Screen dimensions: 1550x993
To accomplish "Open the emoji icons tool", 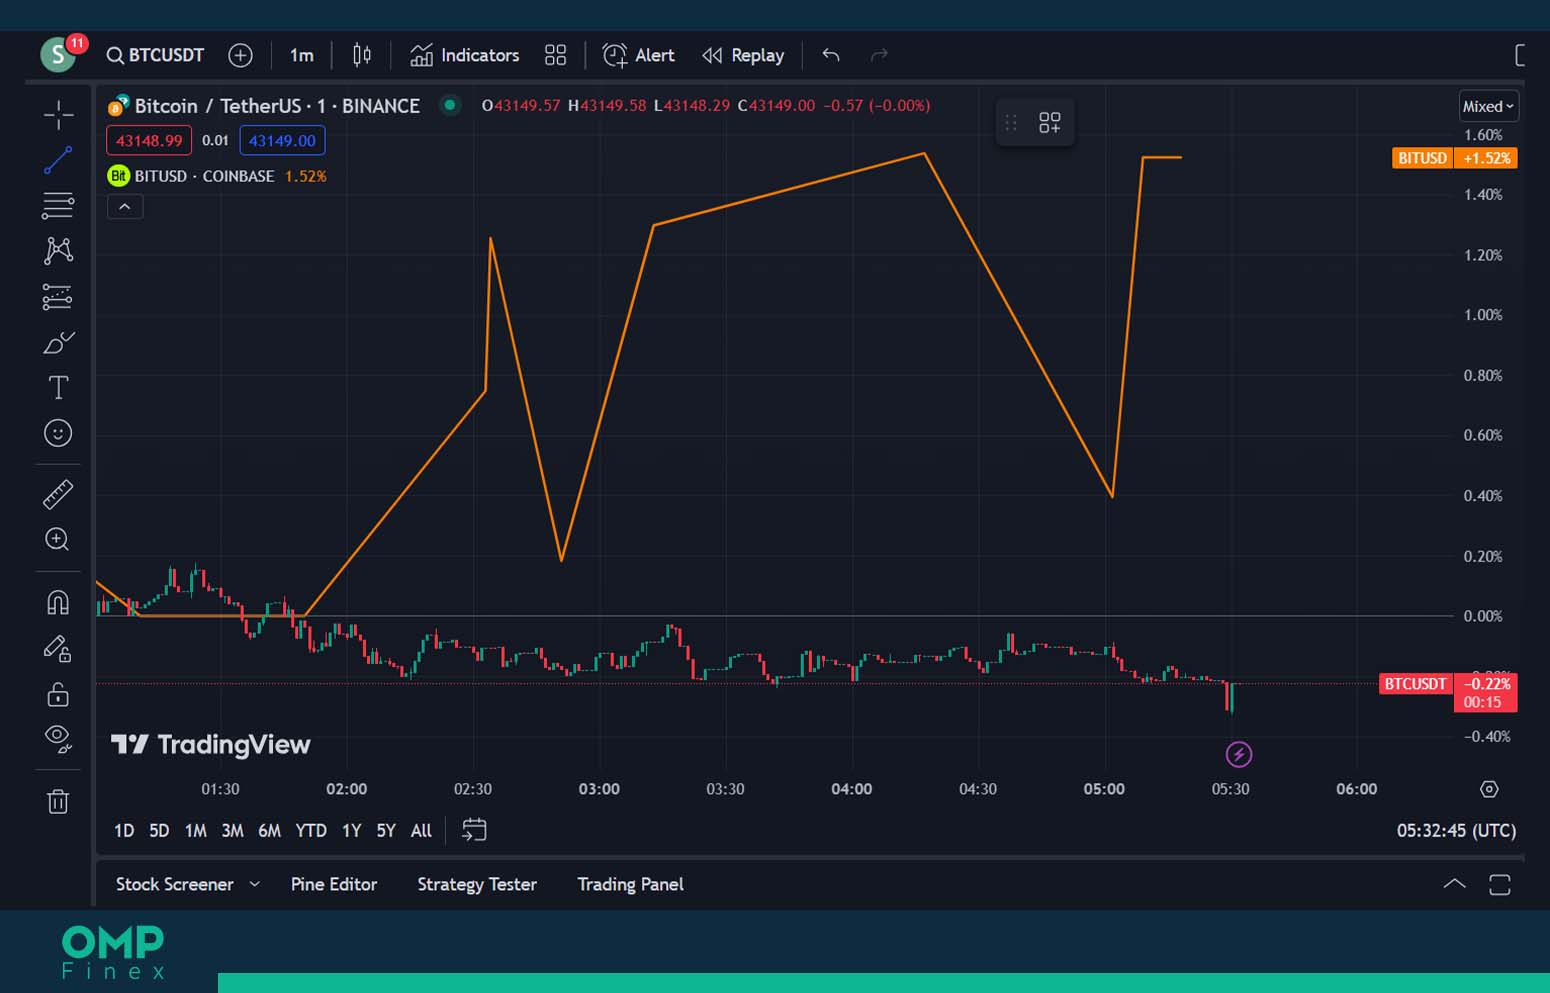I will (x=58, y=433).
